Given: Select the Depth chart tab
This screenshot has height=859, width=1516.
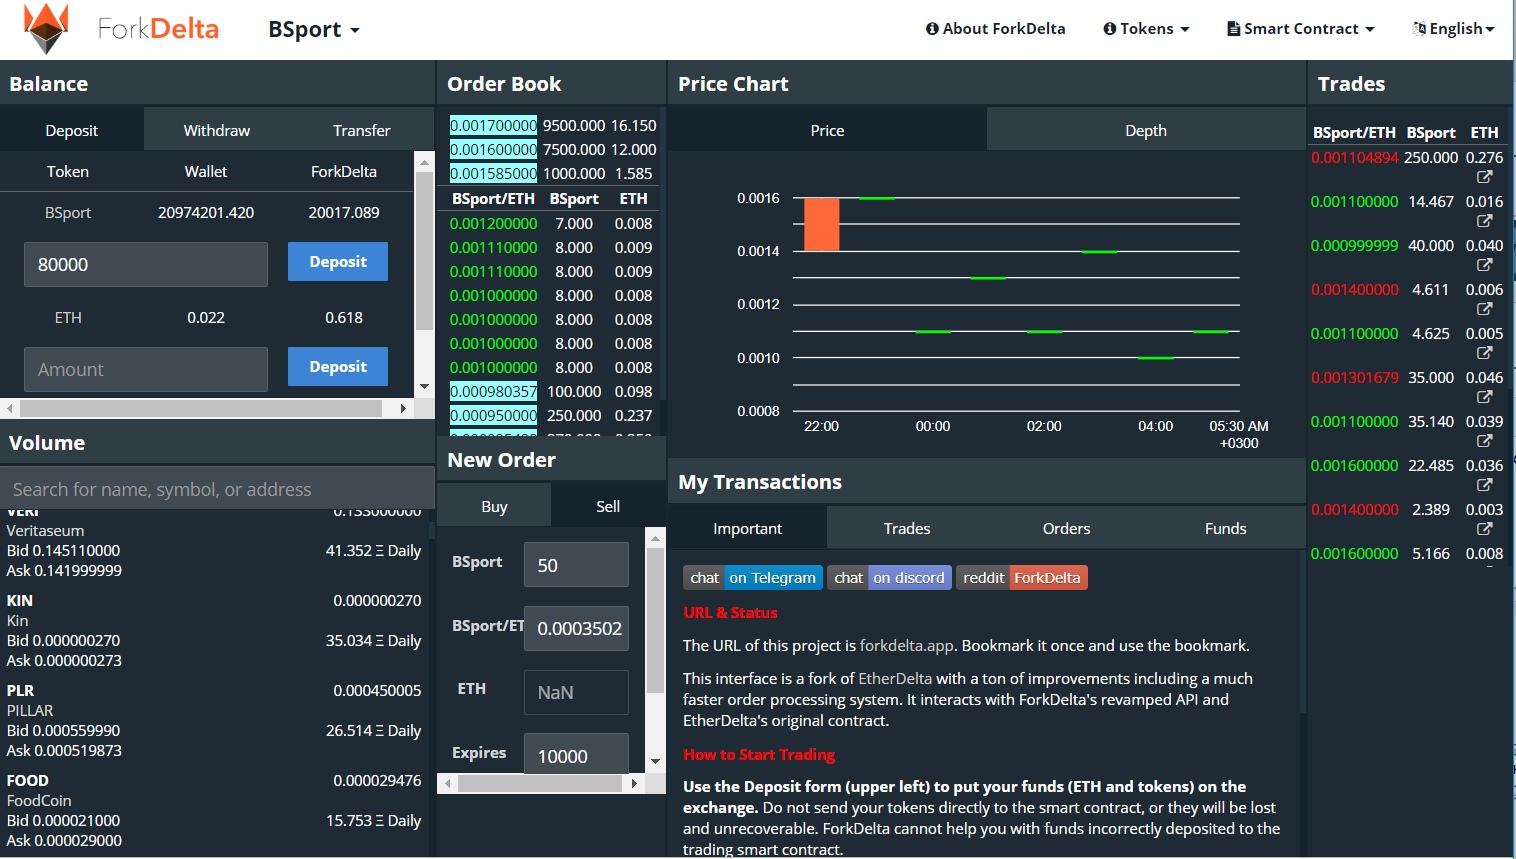Looking at the screenshot, I should pyautogui.click(x=1146, y=130).
